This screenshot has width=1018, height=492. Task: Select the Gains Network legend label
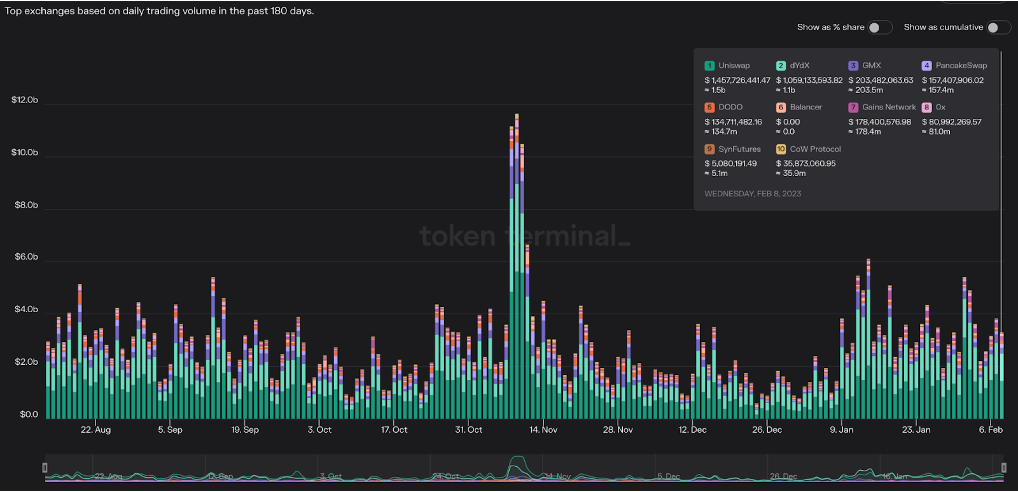tap(889, 107)
